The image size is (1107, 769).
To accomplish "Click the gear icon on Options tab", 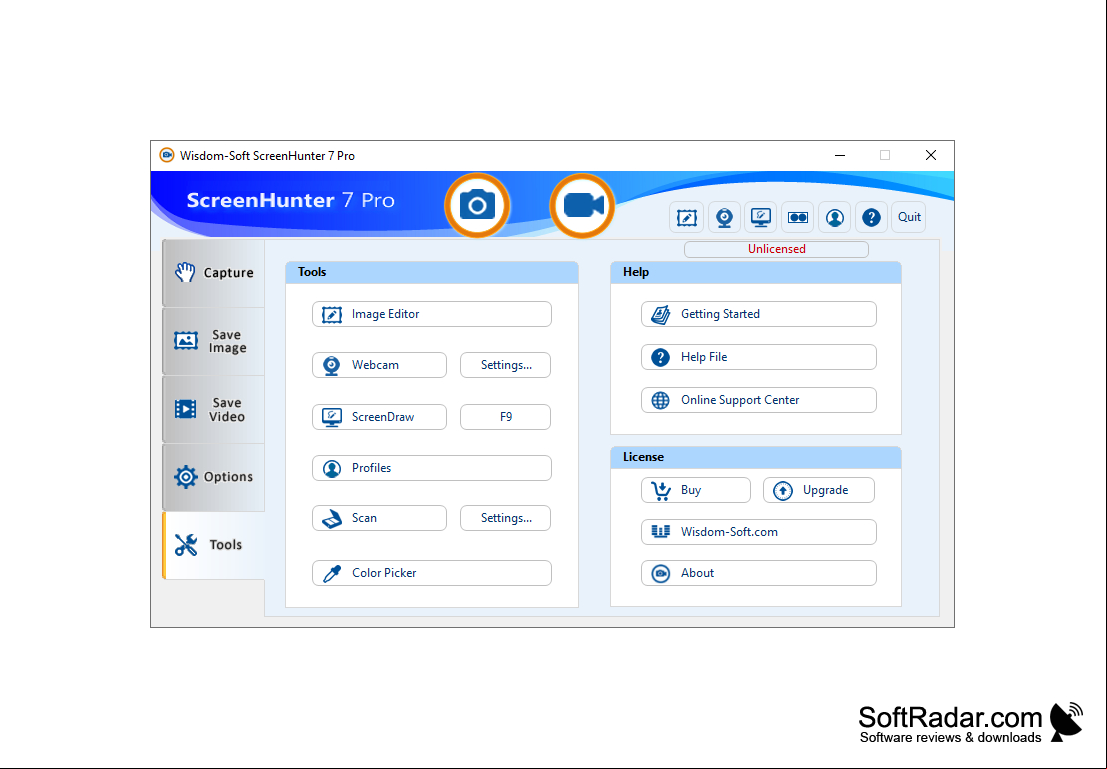I will [186, 477].
